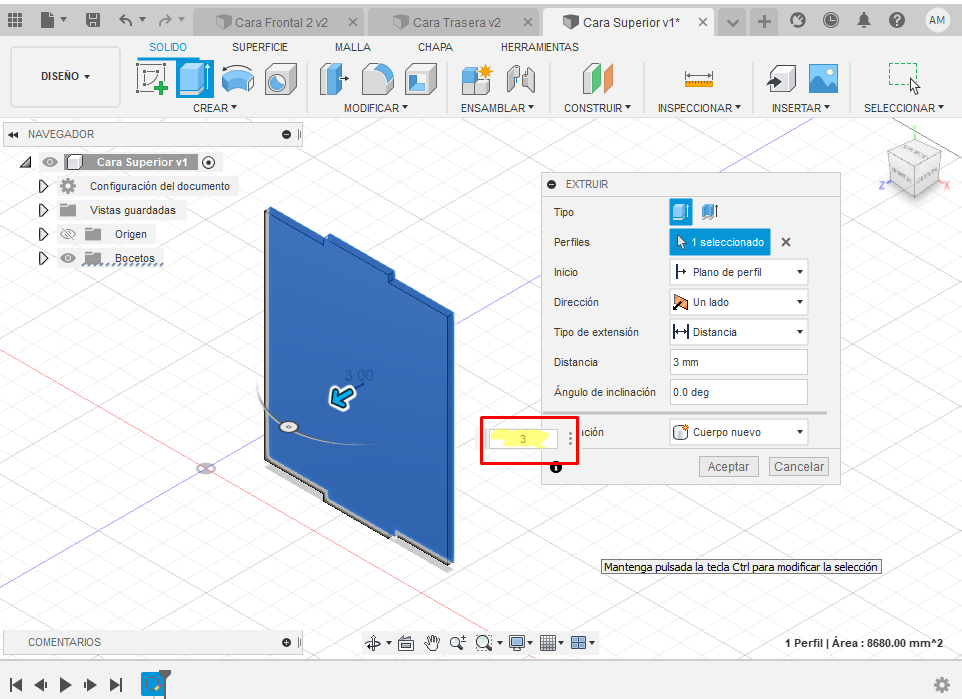962x699 pixels.
Task: Click the New Component icon
Action: click(x=477, y=79)
